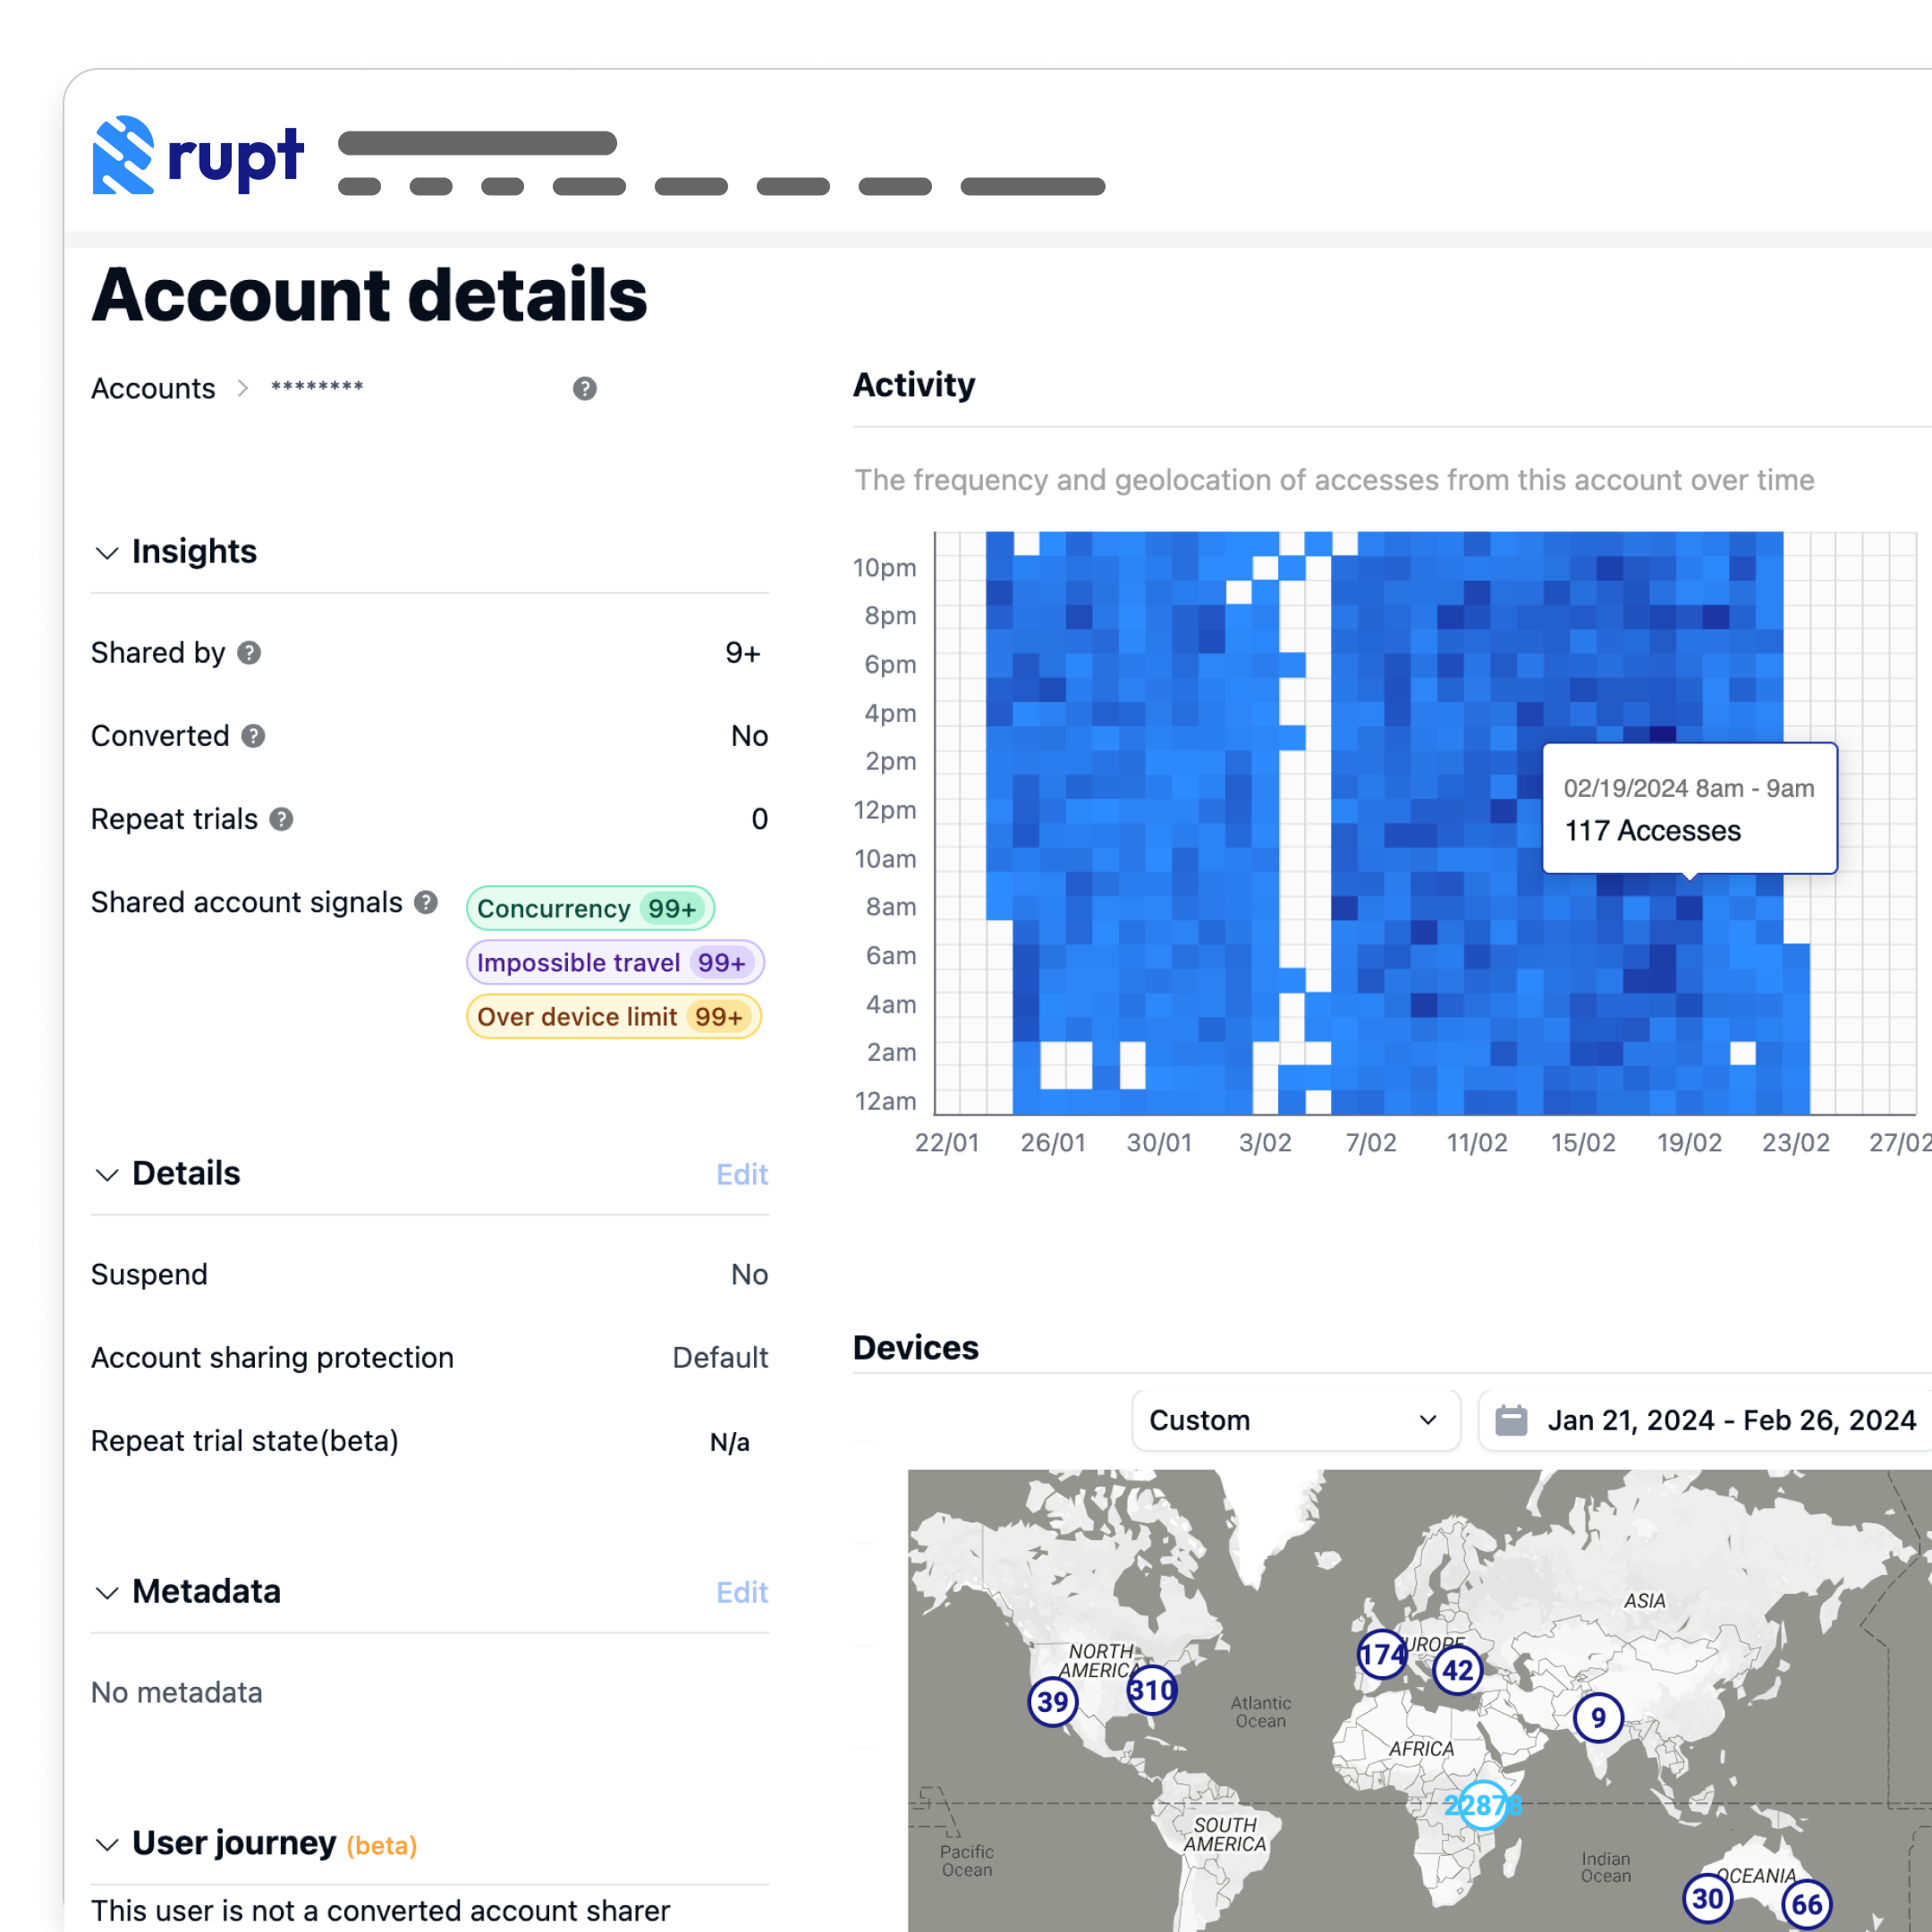Select map cluster marker 9 in Asia
Image resolution: width=1932 pixels, height=1932 pixels.
1598,1717
